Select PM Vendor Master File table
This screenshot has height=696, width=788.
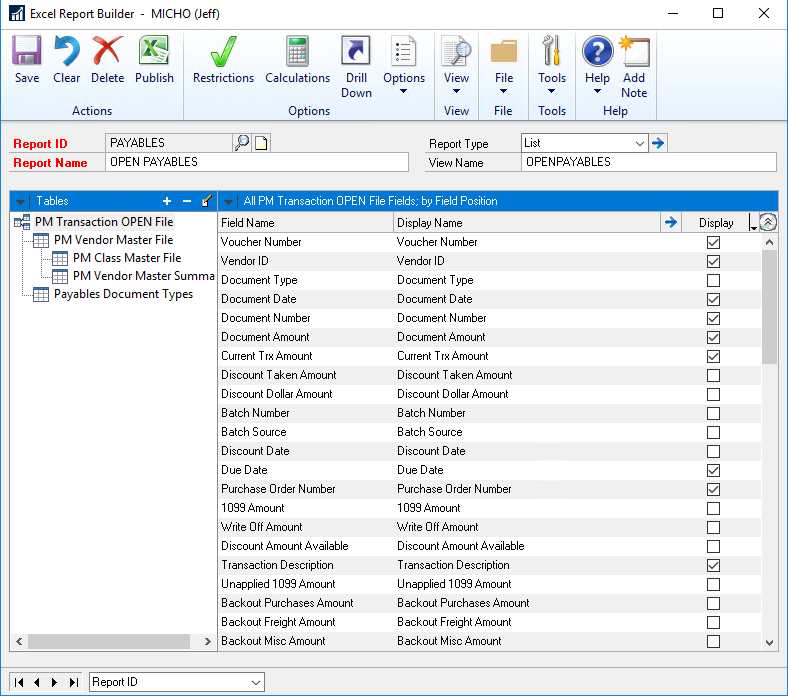(114, 240)
